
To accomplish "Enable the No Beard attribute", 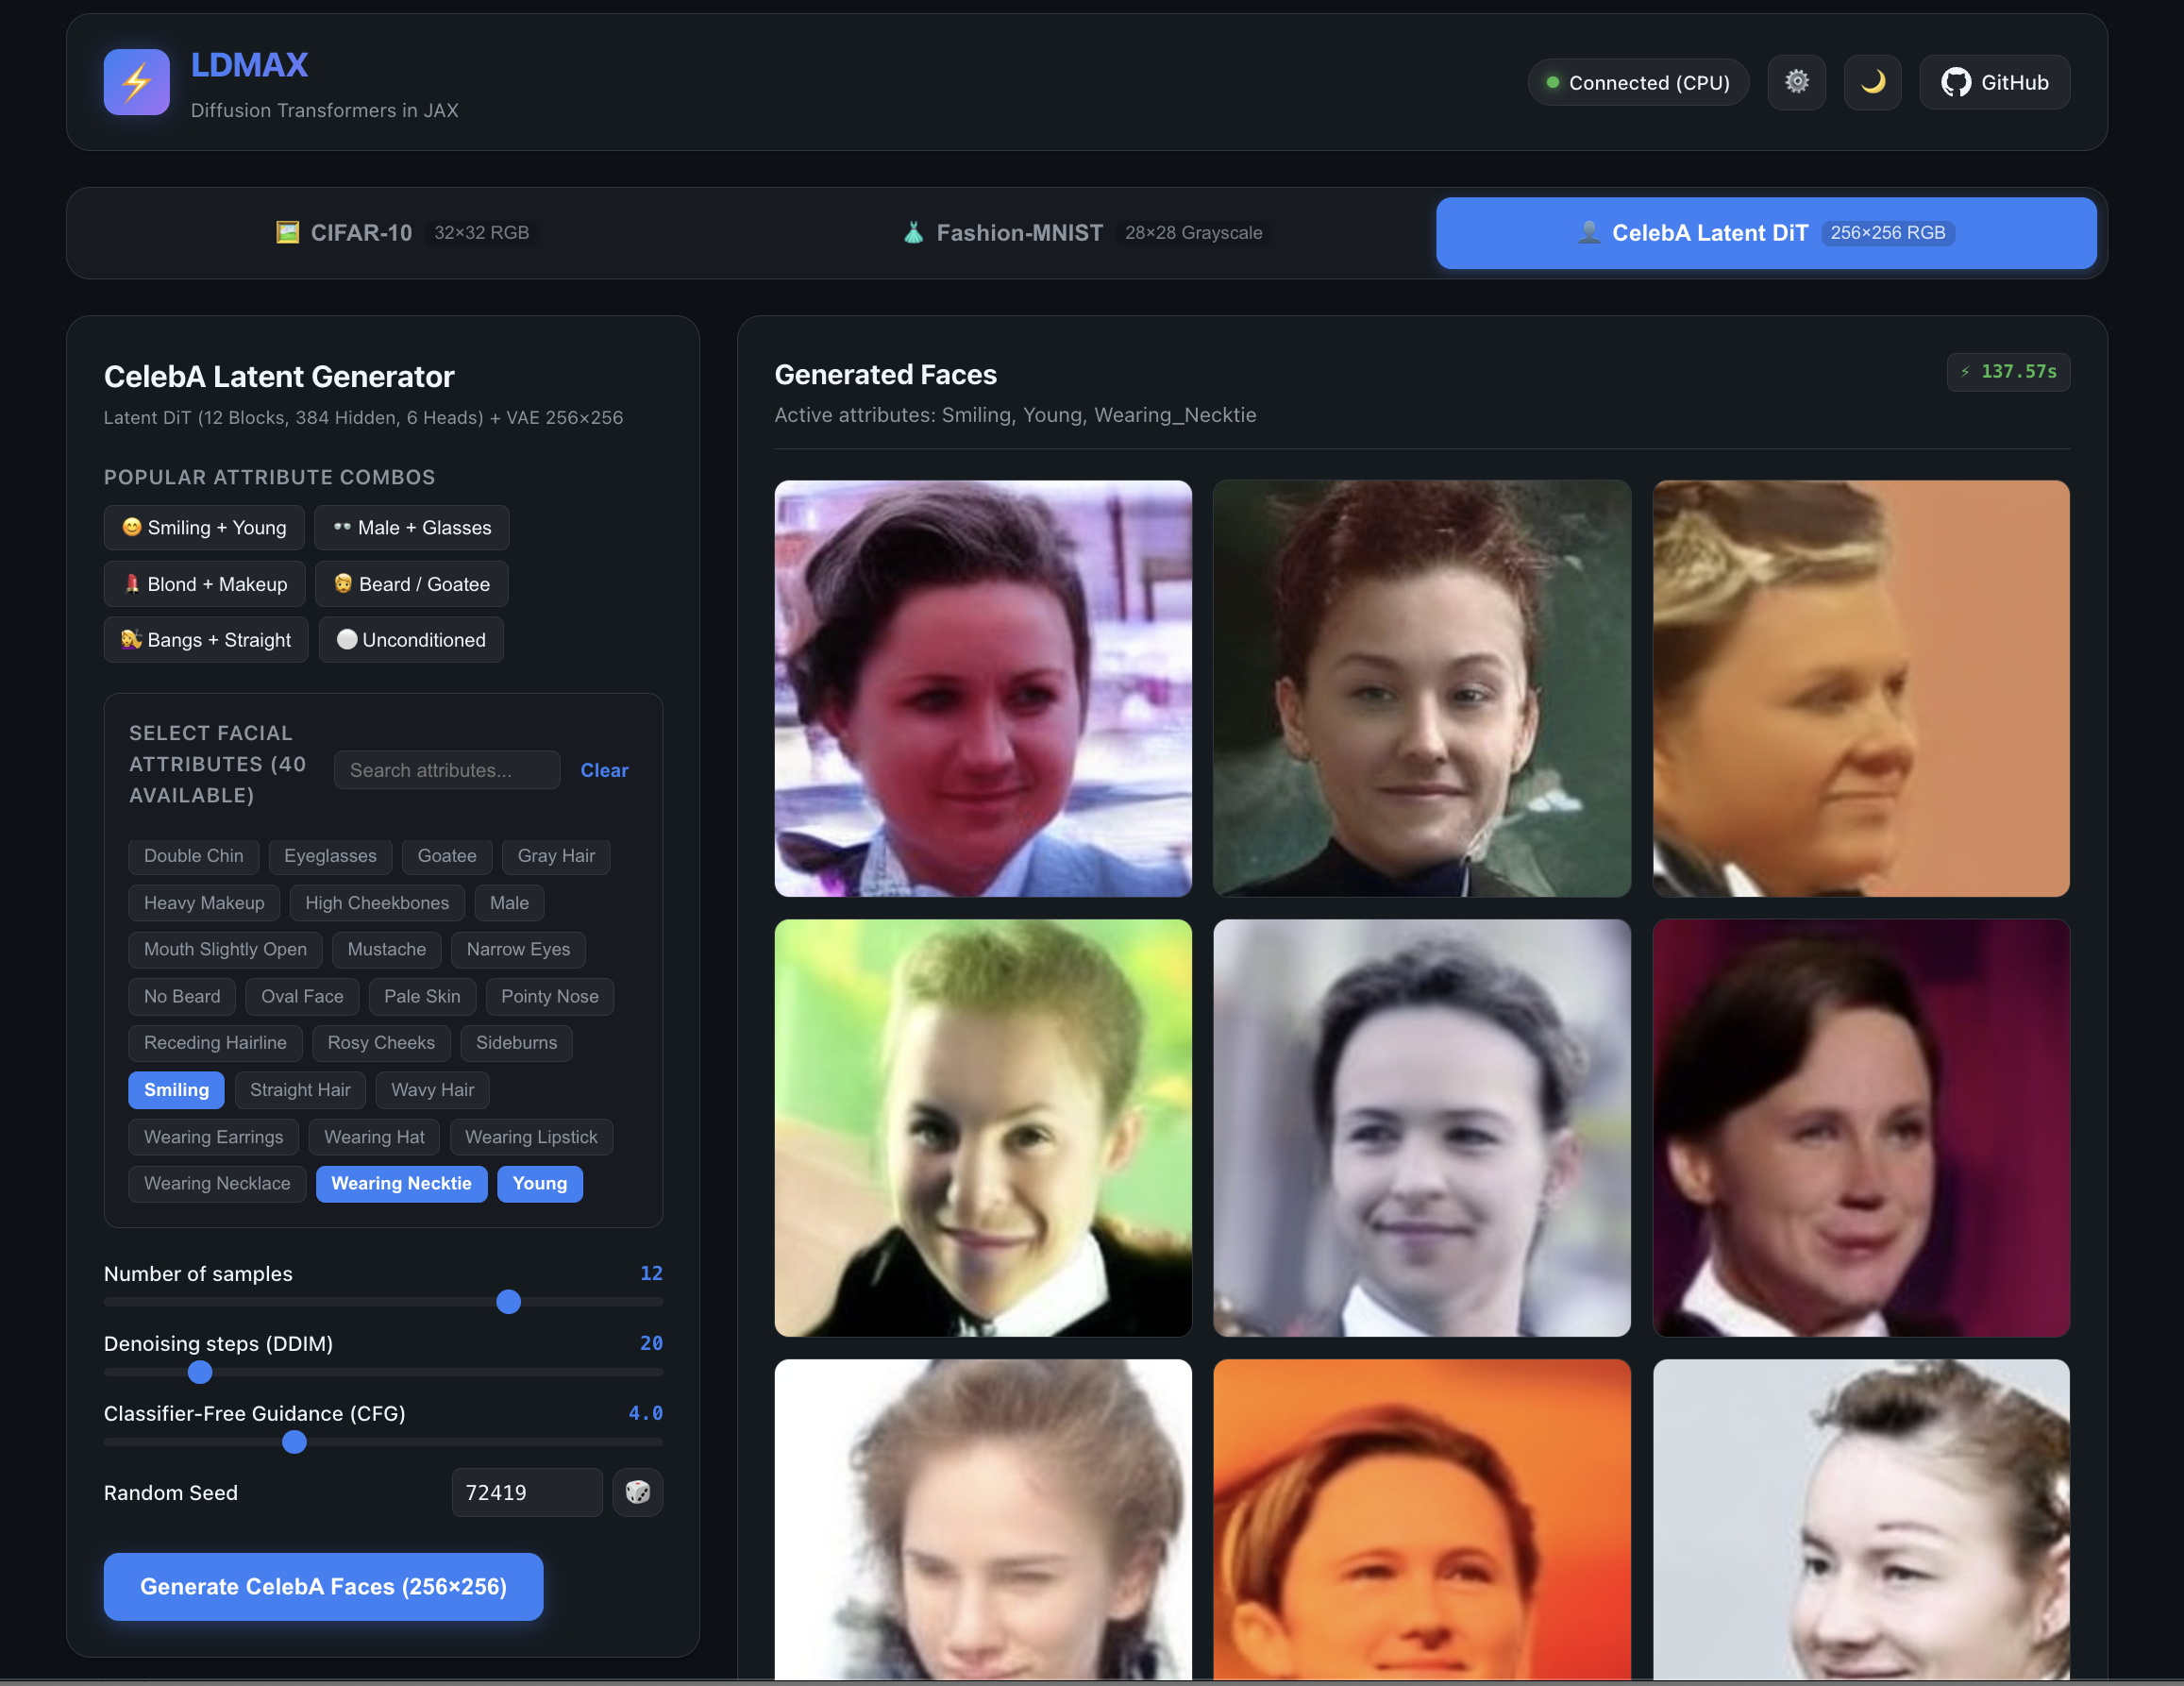I will click(x=182, y=996).
